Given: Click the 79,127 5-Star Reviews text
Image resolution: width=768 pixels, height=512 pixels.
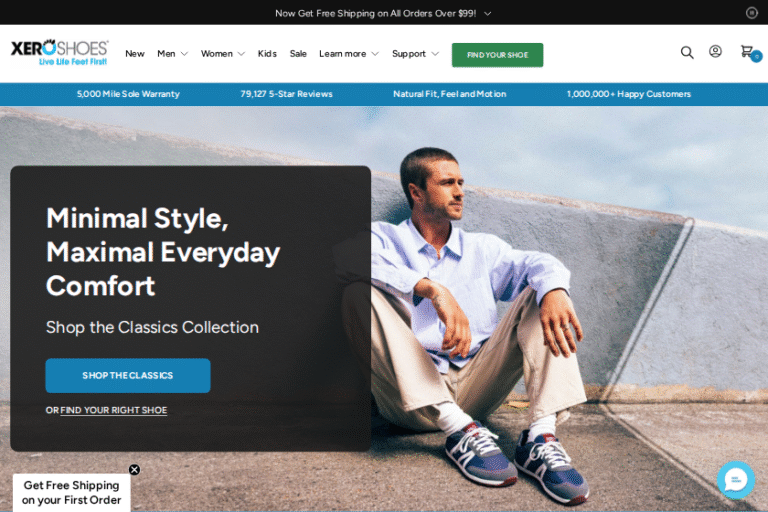Looking at the screenshot, I should [x=286, y=94].
